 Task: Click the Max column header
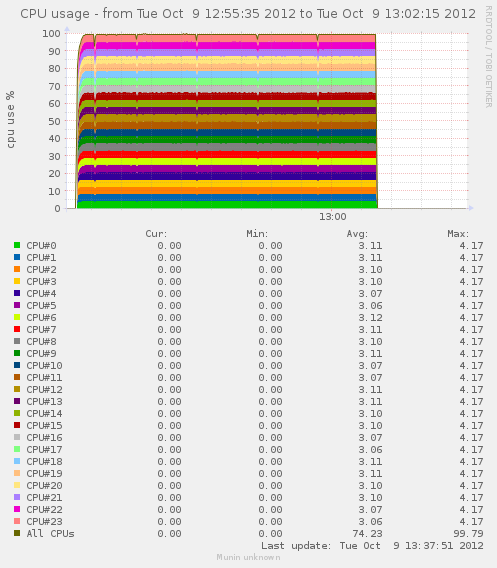tap(458, 234)
